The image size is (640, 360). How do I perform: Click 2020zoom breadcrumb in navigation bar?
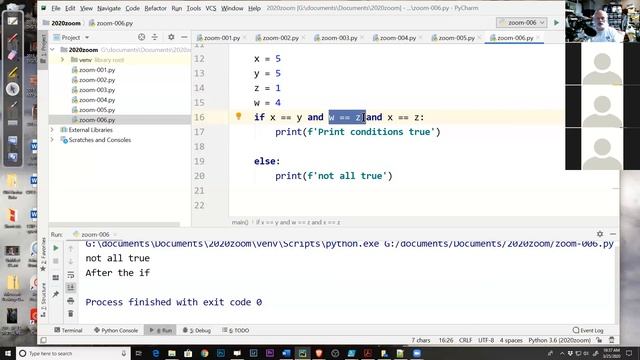pyautogui.click(x=65, y=23)
